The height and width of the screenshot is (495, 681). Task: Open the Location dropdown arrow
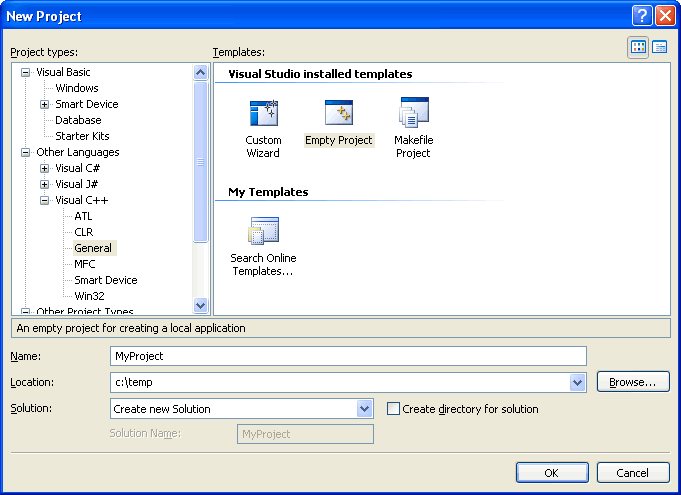[x=577, y=383]
